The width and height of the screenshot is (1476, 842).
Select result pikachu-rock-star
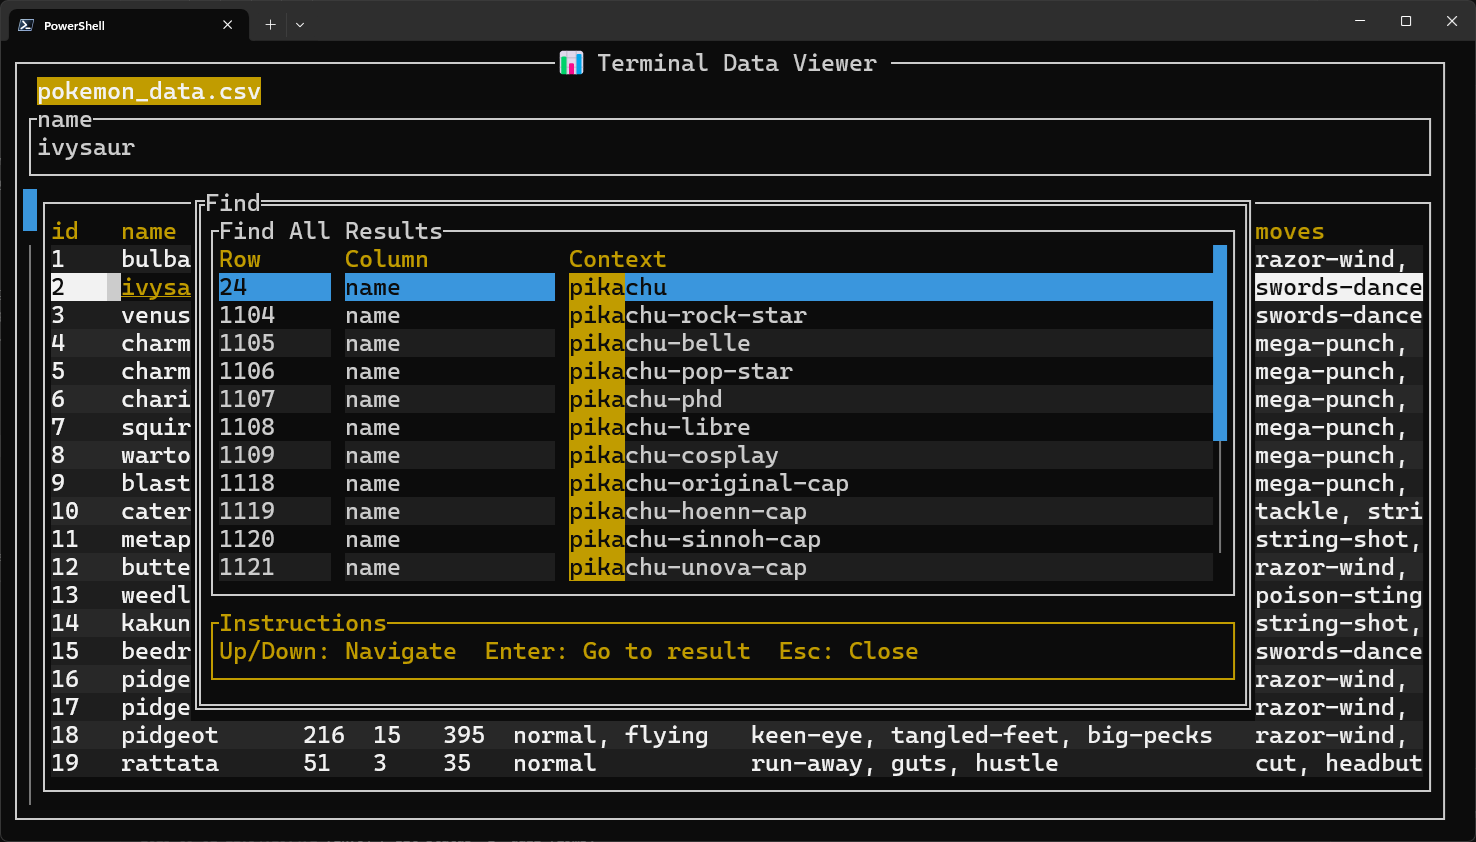pyautogui.click(x=716, y=315)
